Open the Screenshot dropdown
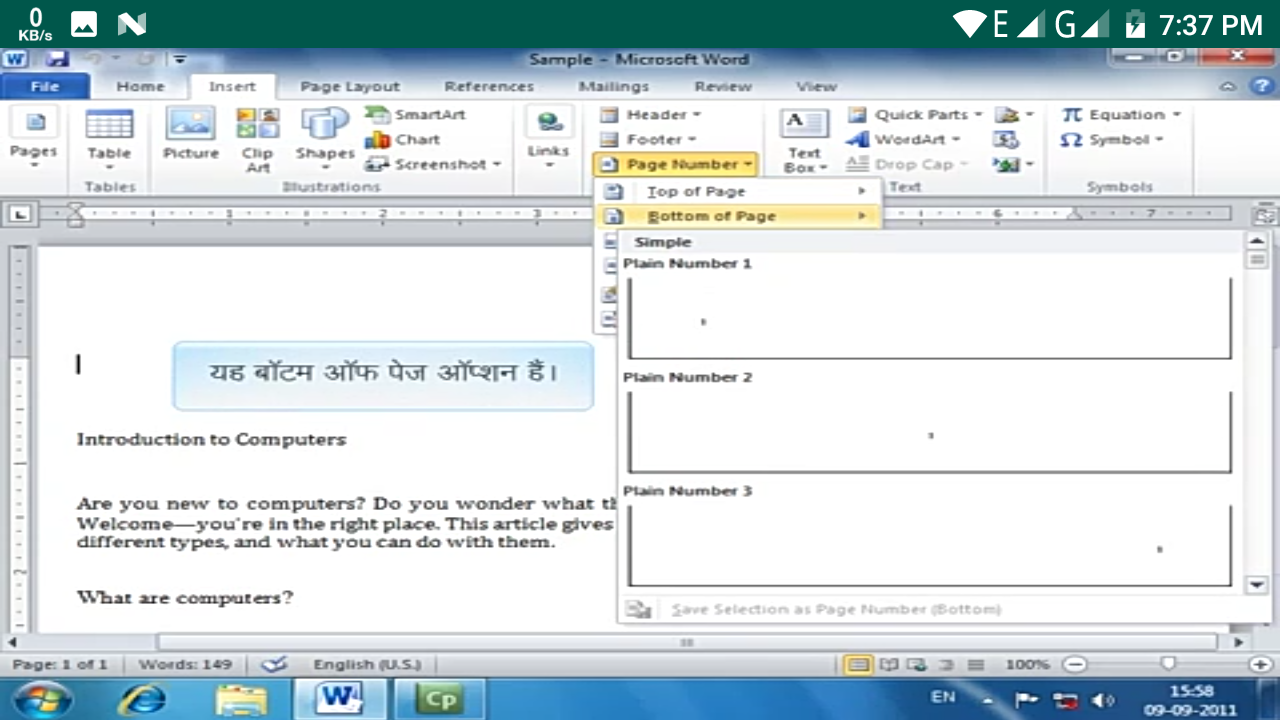The width and height of the screenshot is (1280, 720). click(434, 164)
